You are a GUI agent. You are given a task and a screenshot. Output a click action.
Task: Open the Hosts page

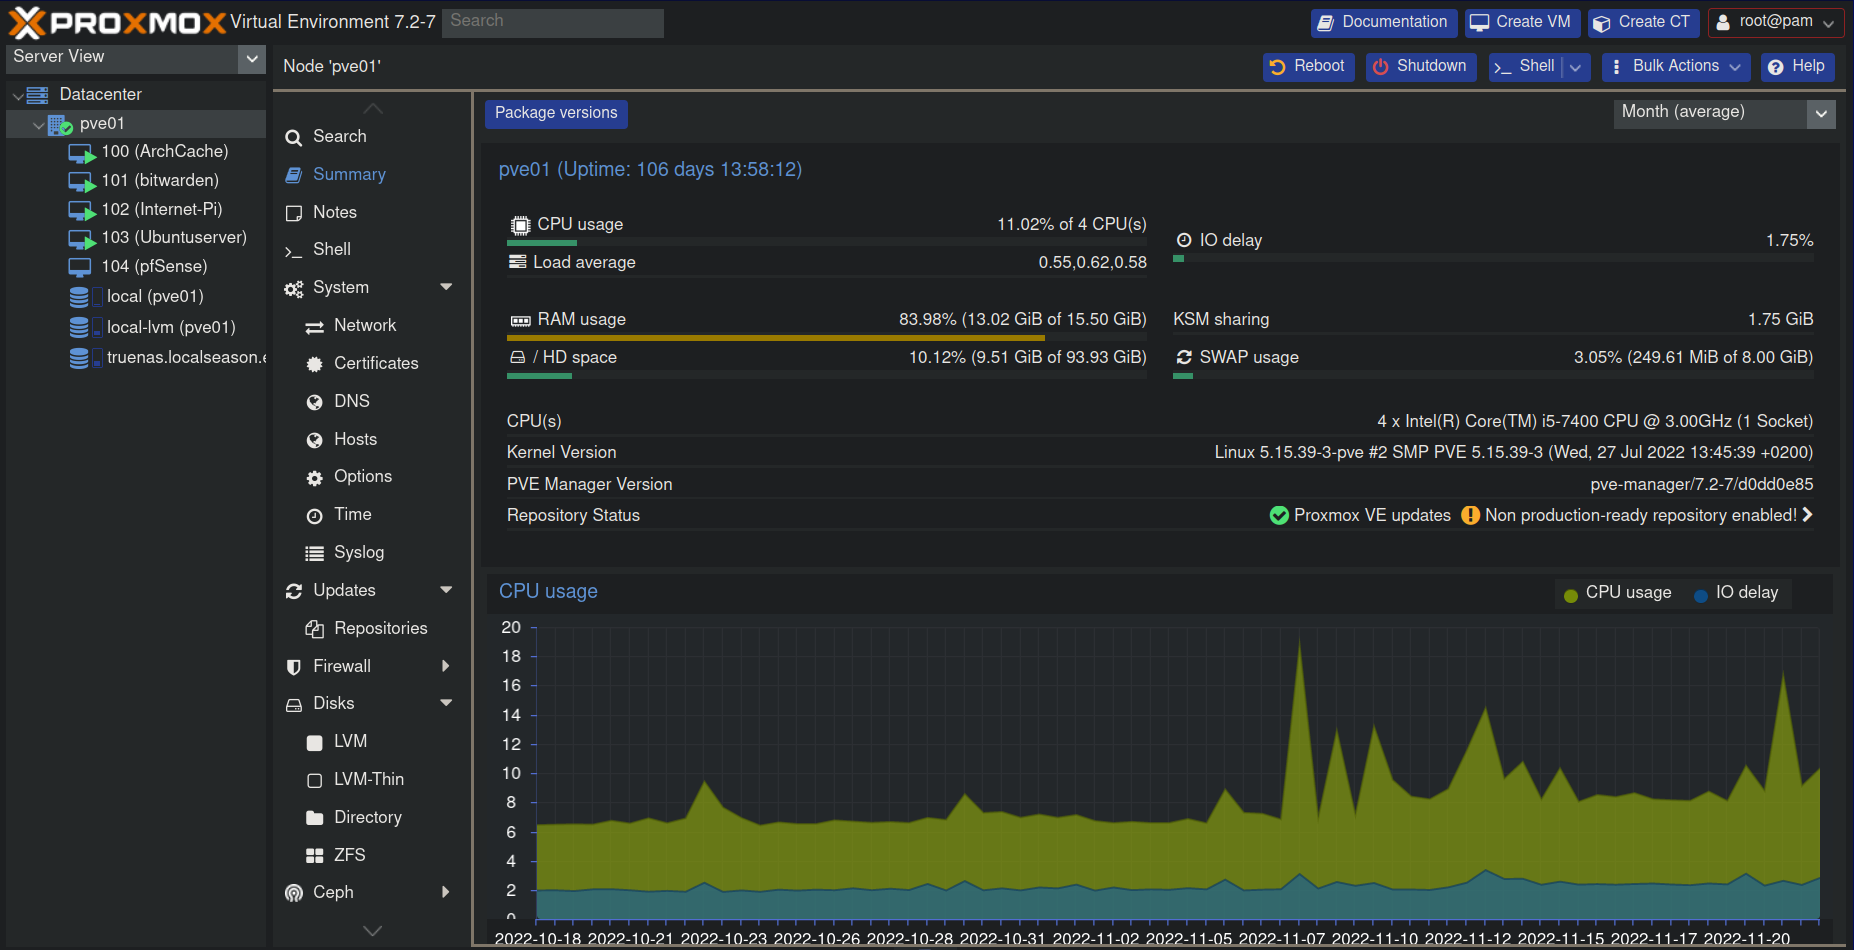[x=355, y=440]
